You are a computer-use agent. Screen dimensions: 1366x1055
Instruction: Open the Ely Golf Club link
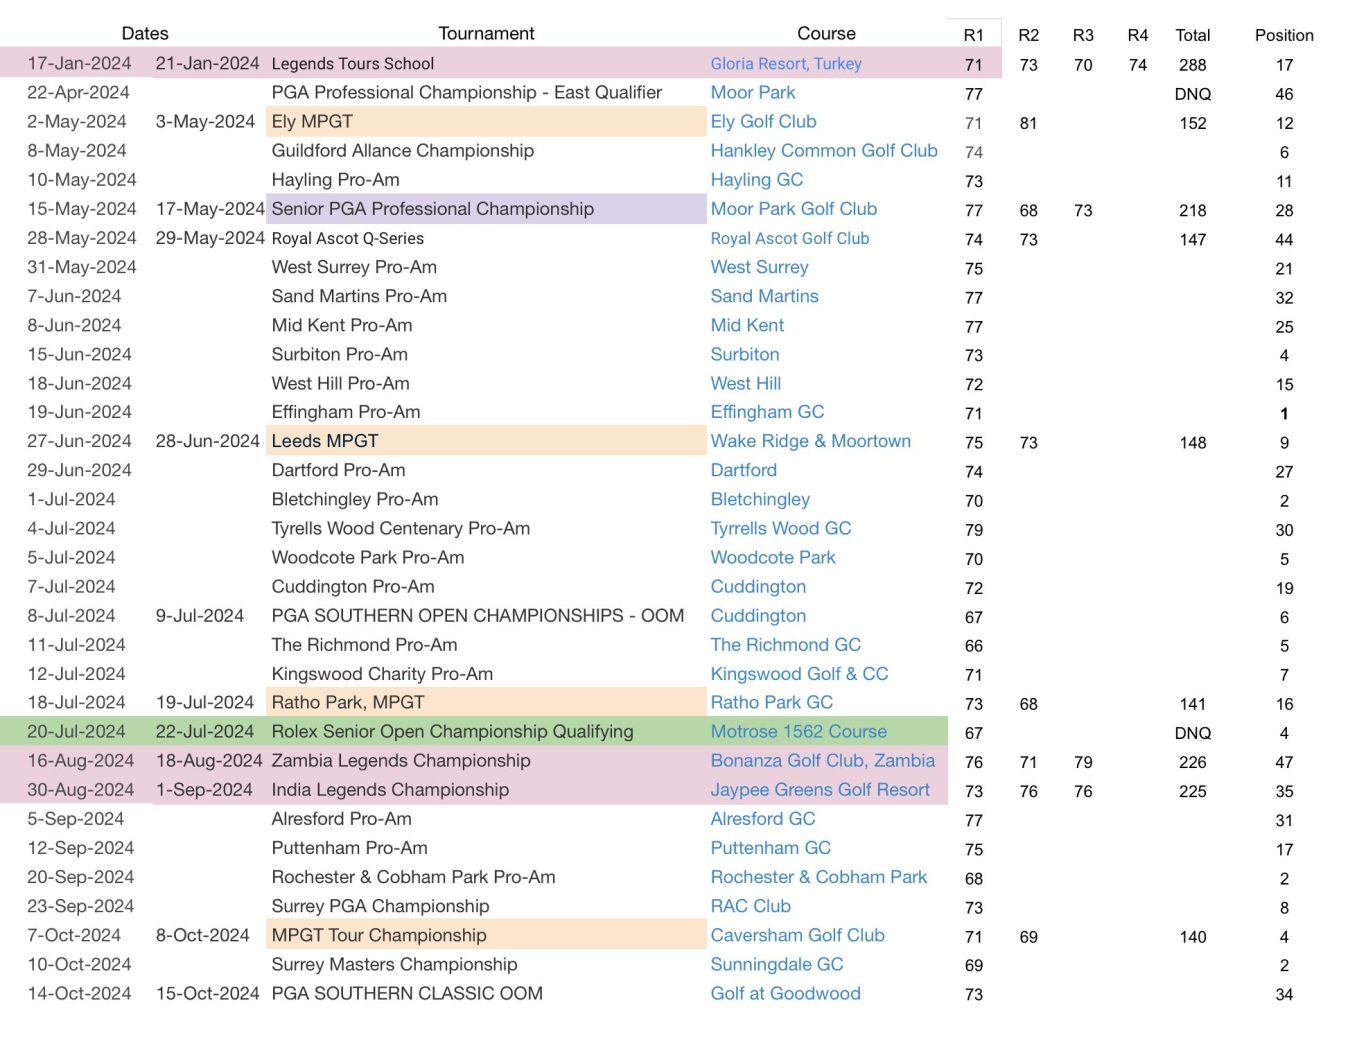763,122
